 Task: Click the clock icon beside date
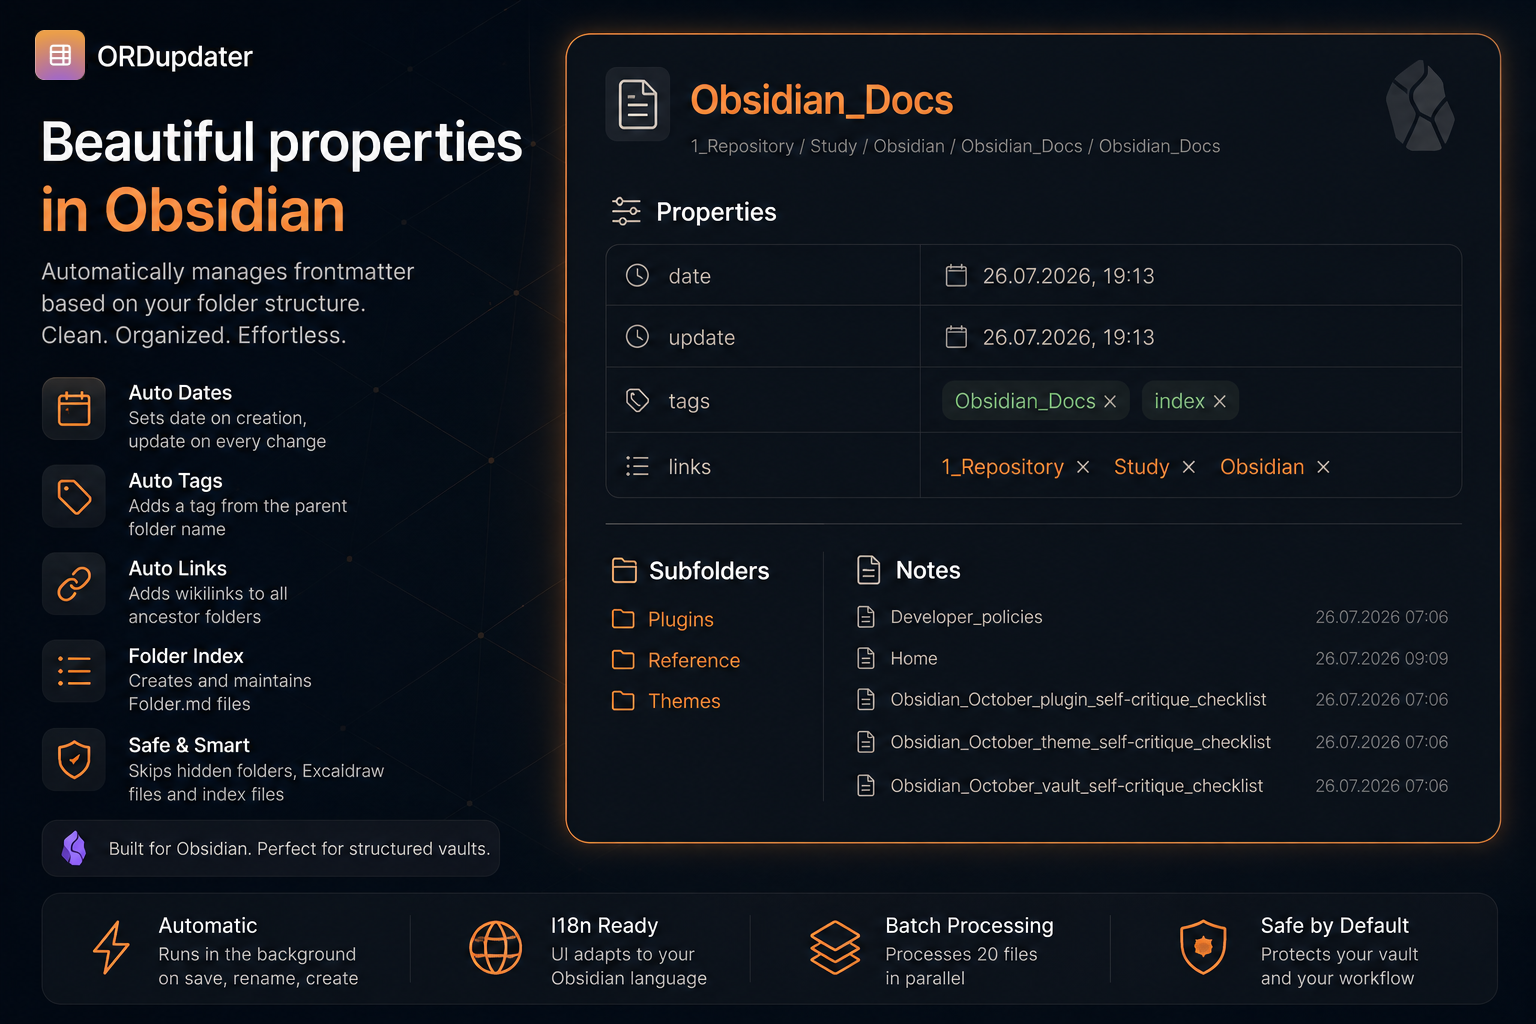[x=637, y=275]
